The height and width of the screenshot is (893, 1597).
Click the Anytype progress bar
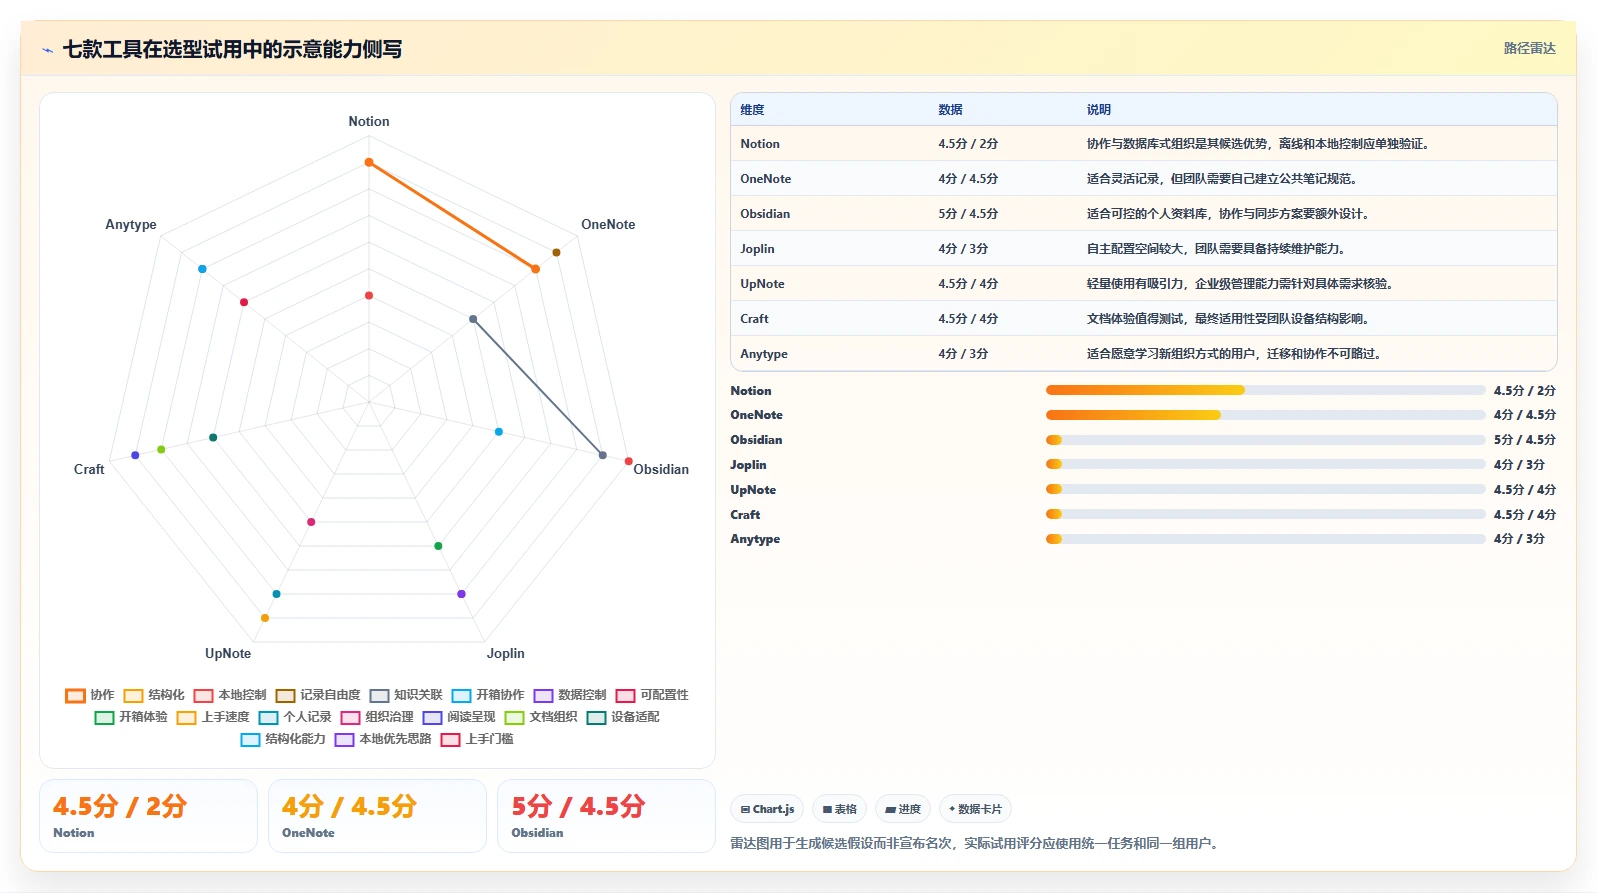1265,539
